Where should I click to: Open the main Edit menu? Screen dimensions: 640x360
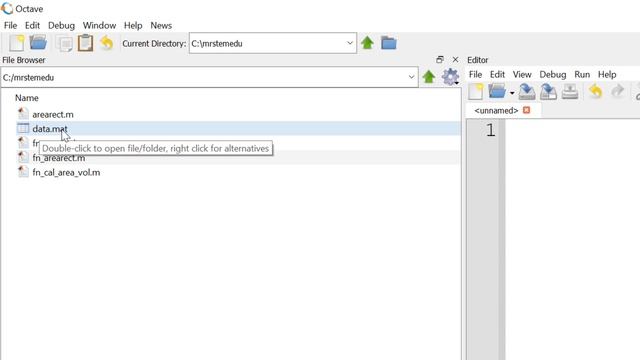32,25
